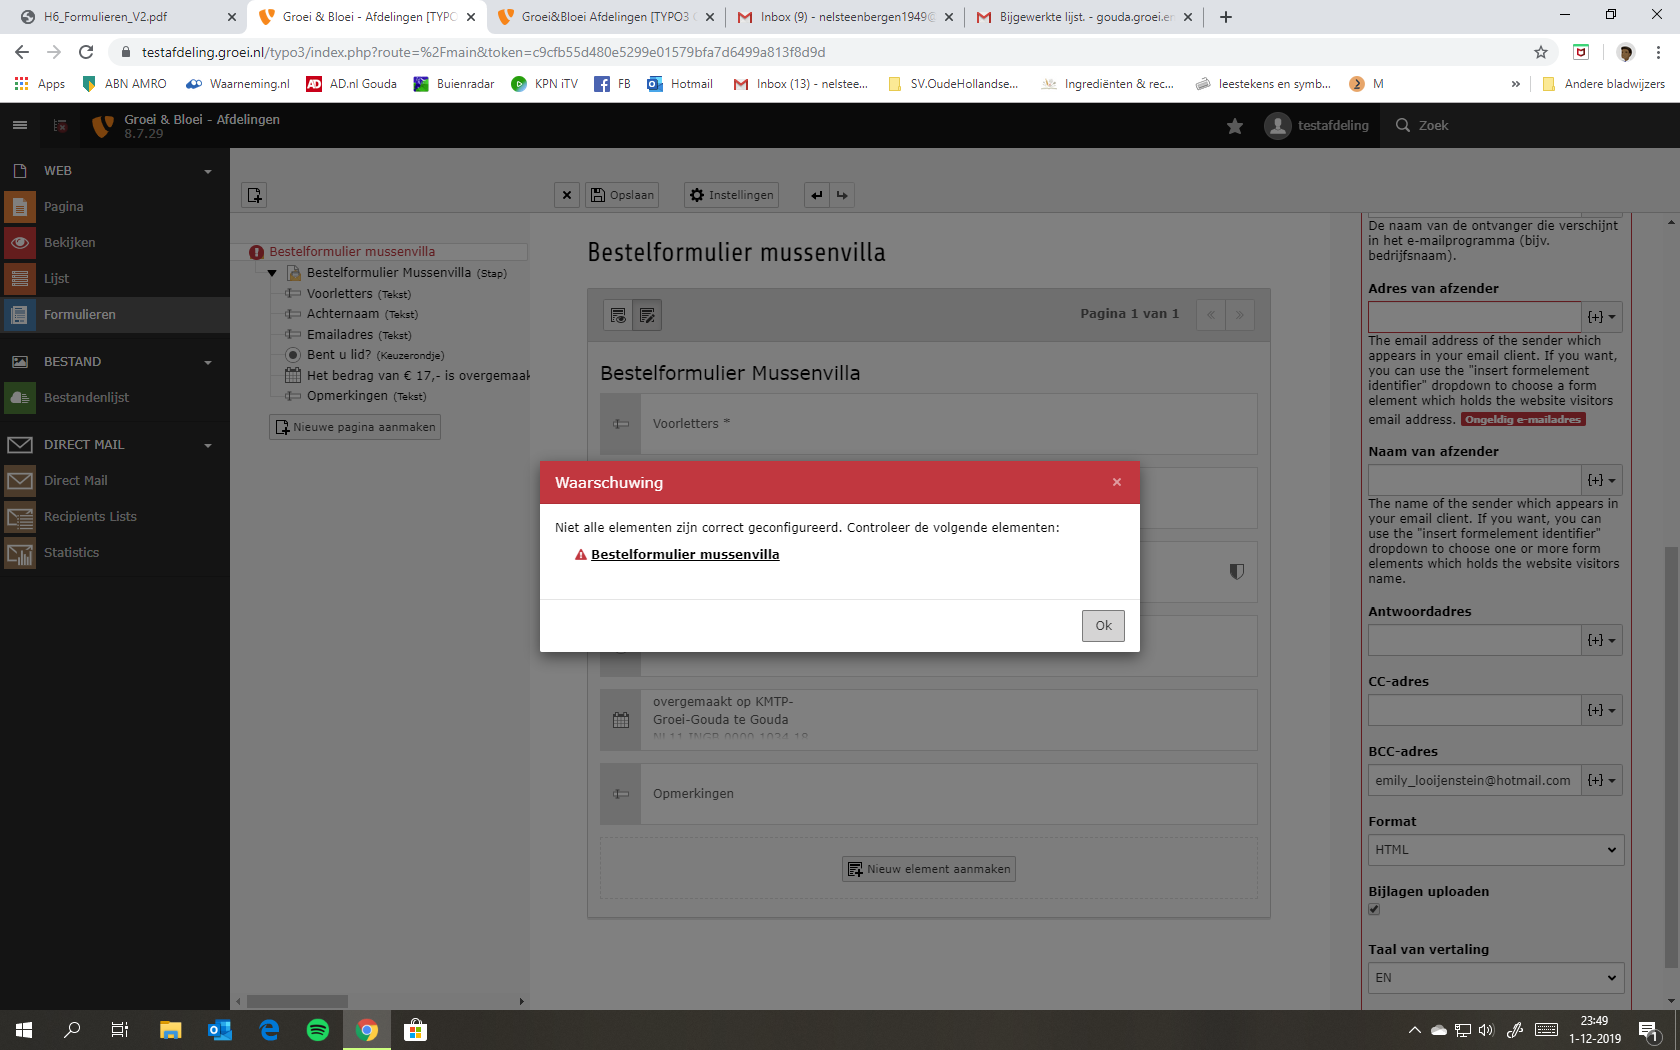Open the bookmarks star in TYPO3 topbar

[1235, 126]
